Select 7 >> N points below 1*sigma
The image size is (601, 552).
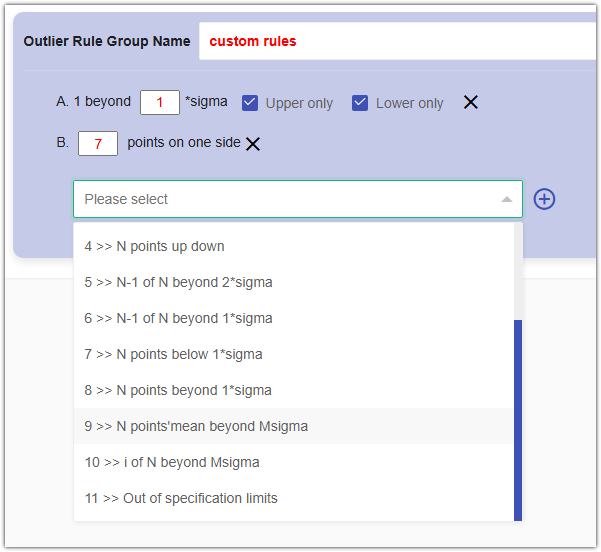click(x=173, y=354)
